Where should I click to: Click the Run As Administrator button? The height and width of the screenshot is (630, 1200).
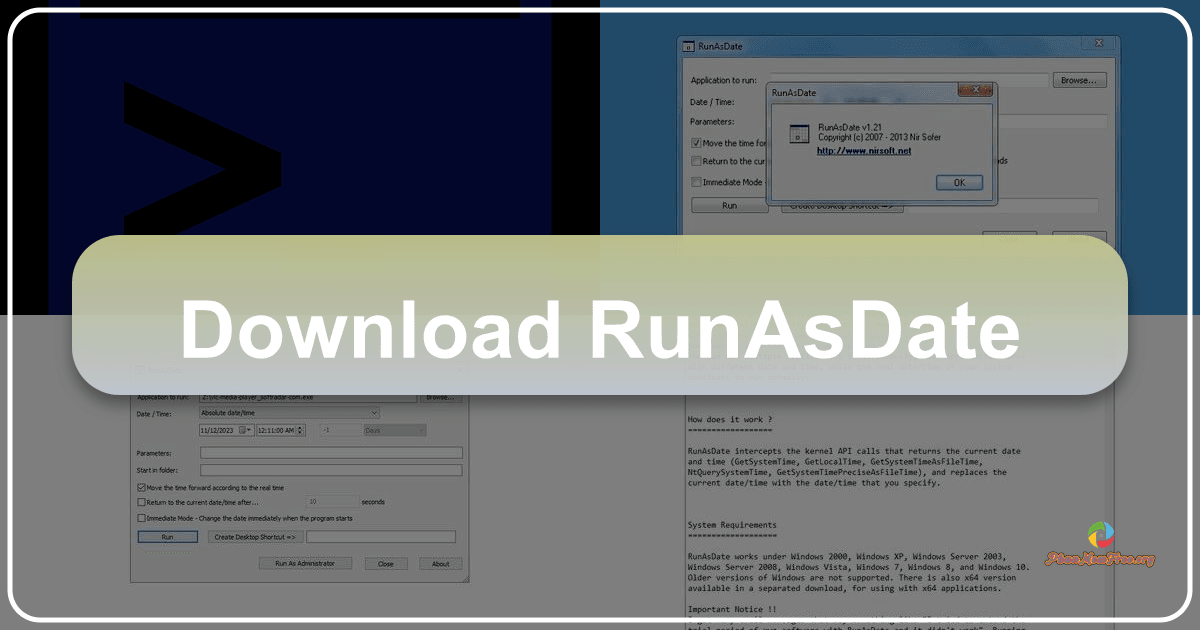click(x=305, y=563)
